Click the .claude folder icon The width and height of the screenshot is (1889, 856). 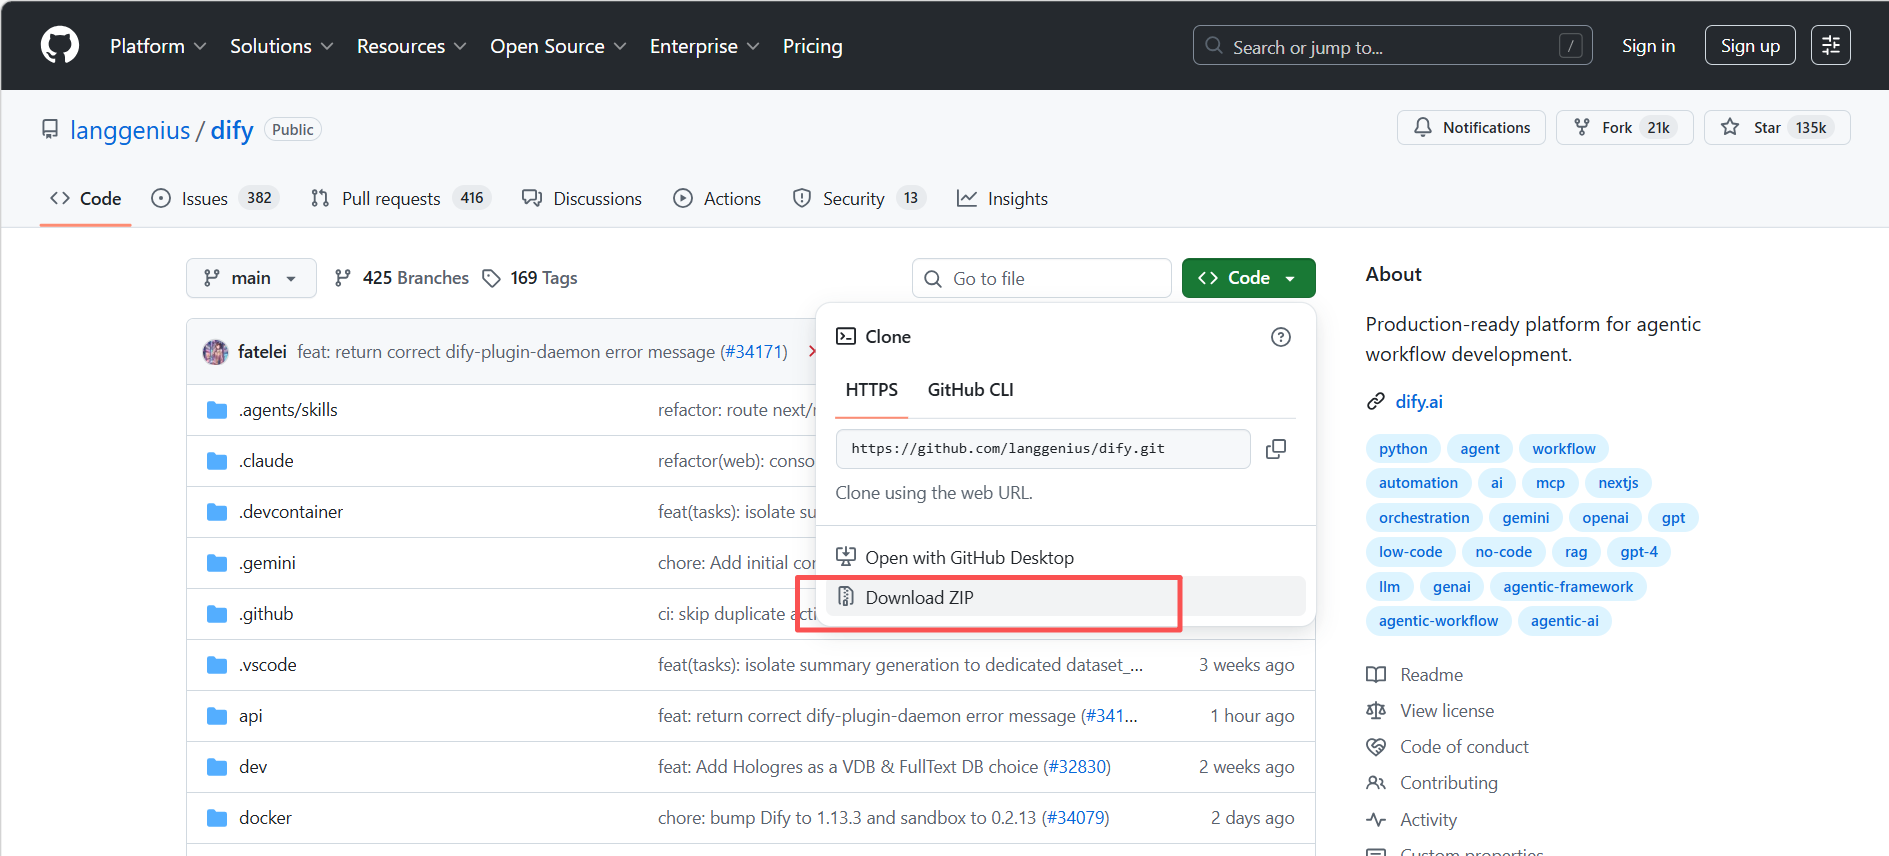(x=217, y=461)
